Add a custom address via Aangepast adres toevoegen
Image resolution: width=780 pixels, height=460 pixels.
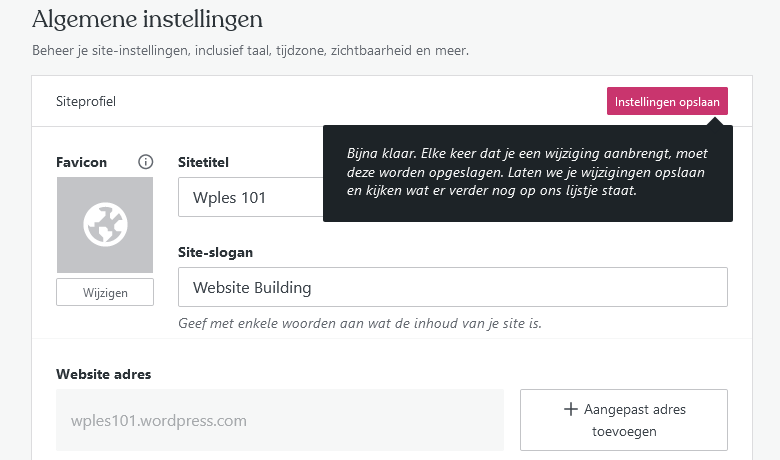pos(624,420)
